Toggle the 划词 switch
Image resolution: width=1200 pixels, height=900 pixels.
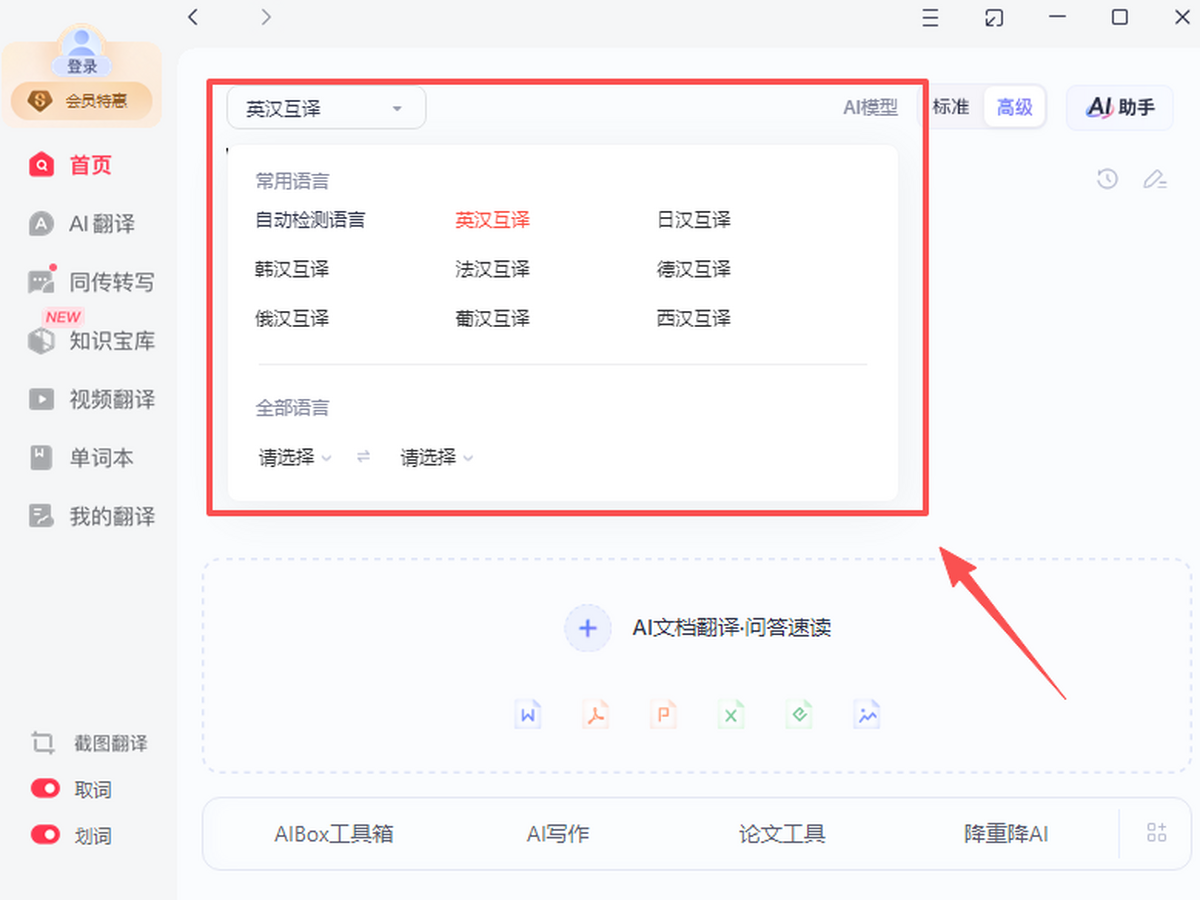[x=46, y=834]
